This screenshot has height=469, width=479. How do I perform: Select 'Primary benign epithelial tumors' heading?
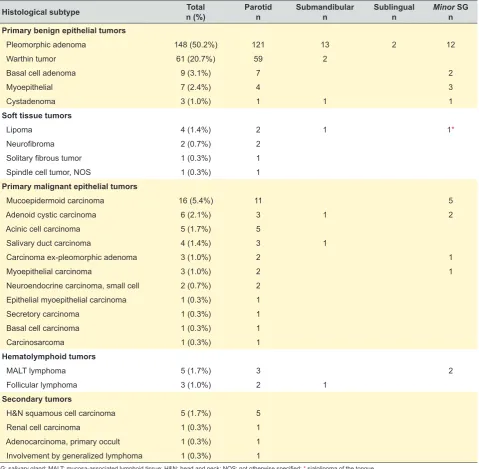tap(64, 31)
